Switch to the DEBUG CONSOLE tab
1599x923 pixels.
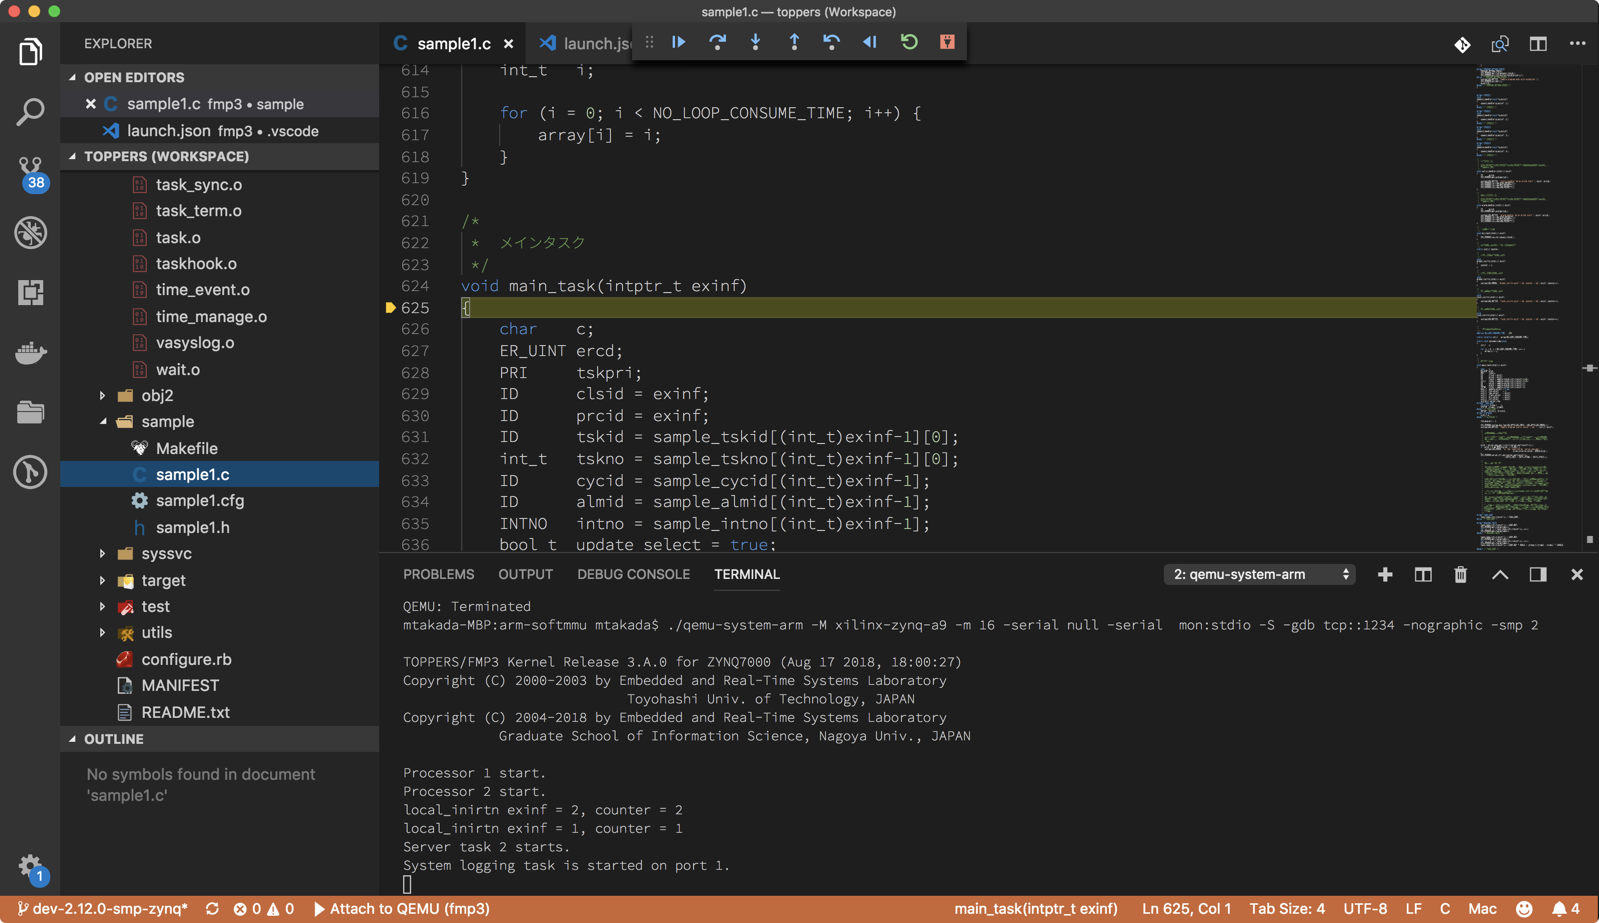pyautogui.click(x=633, y=574)
